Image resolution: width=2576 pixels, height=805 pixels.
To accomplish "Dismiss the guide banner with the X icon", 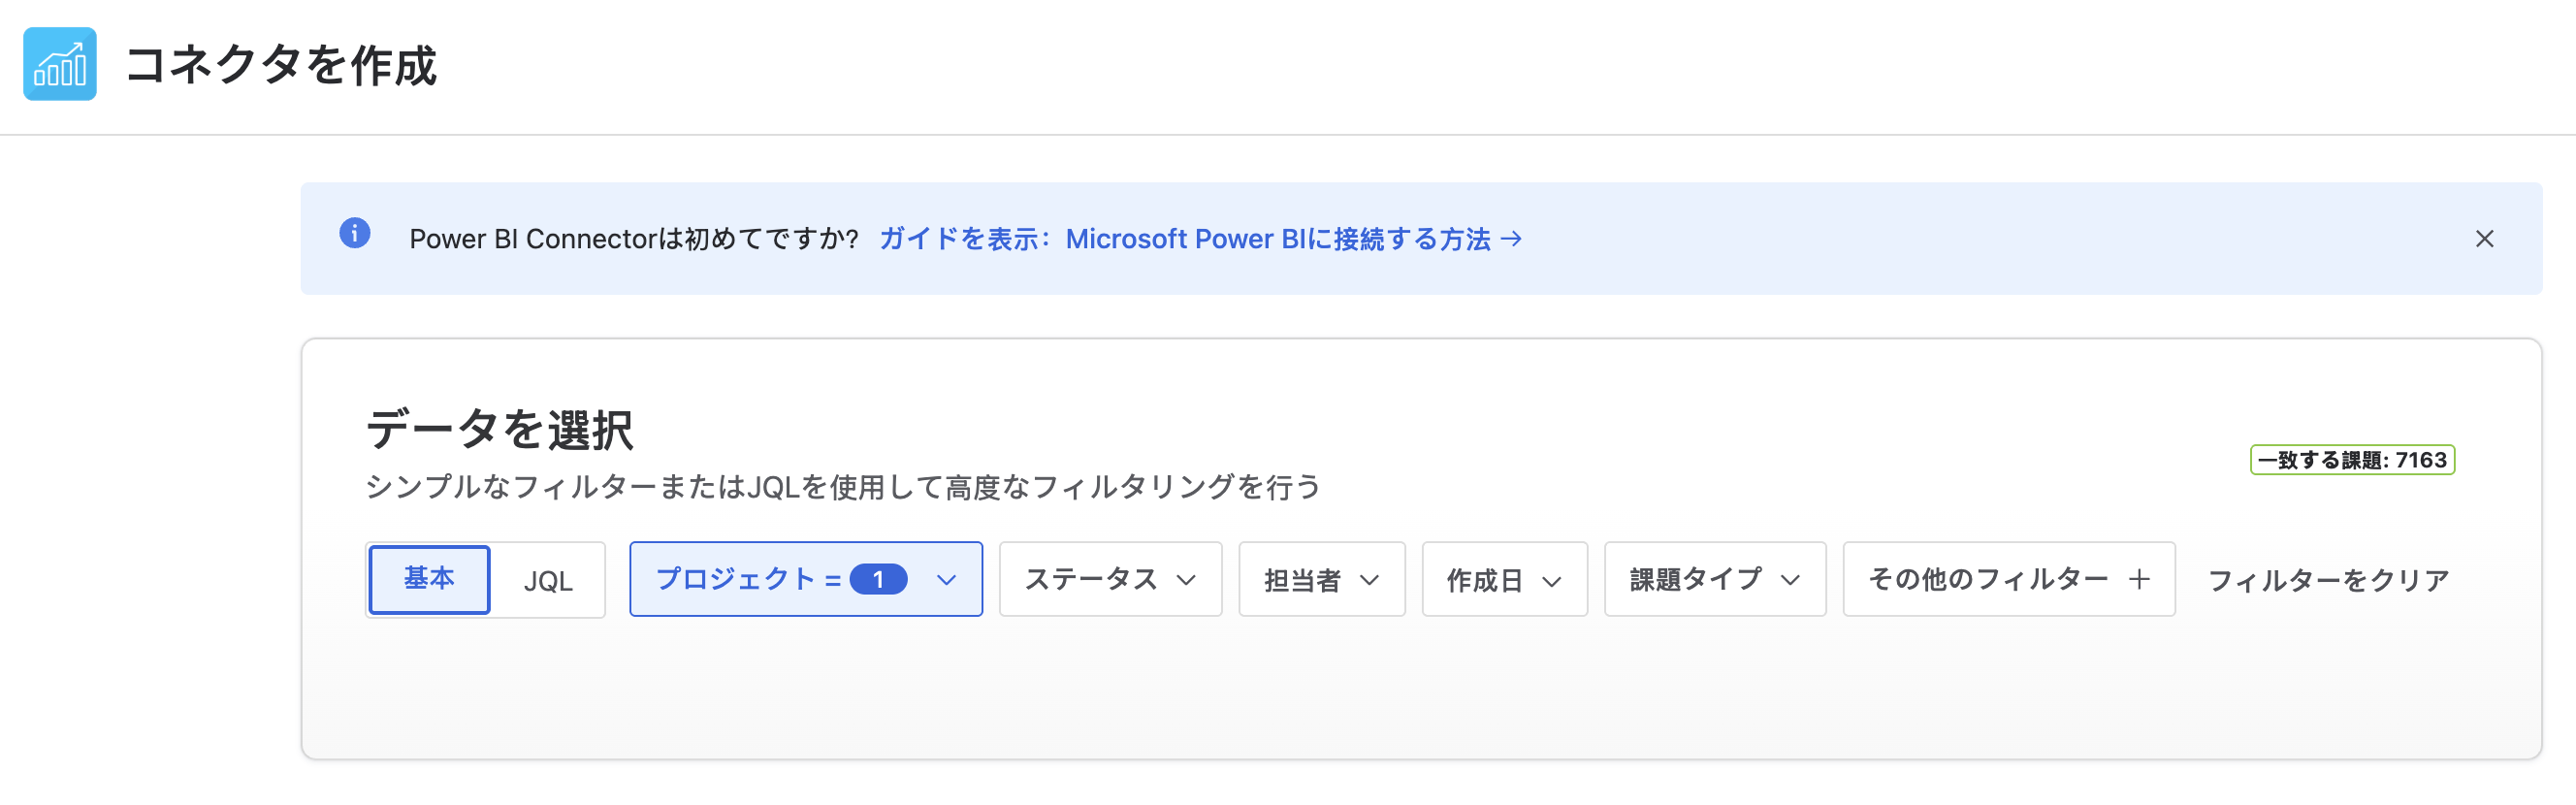I will (x=2485, y=239).
